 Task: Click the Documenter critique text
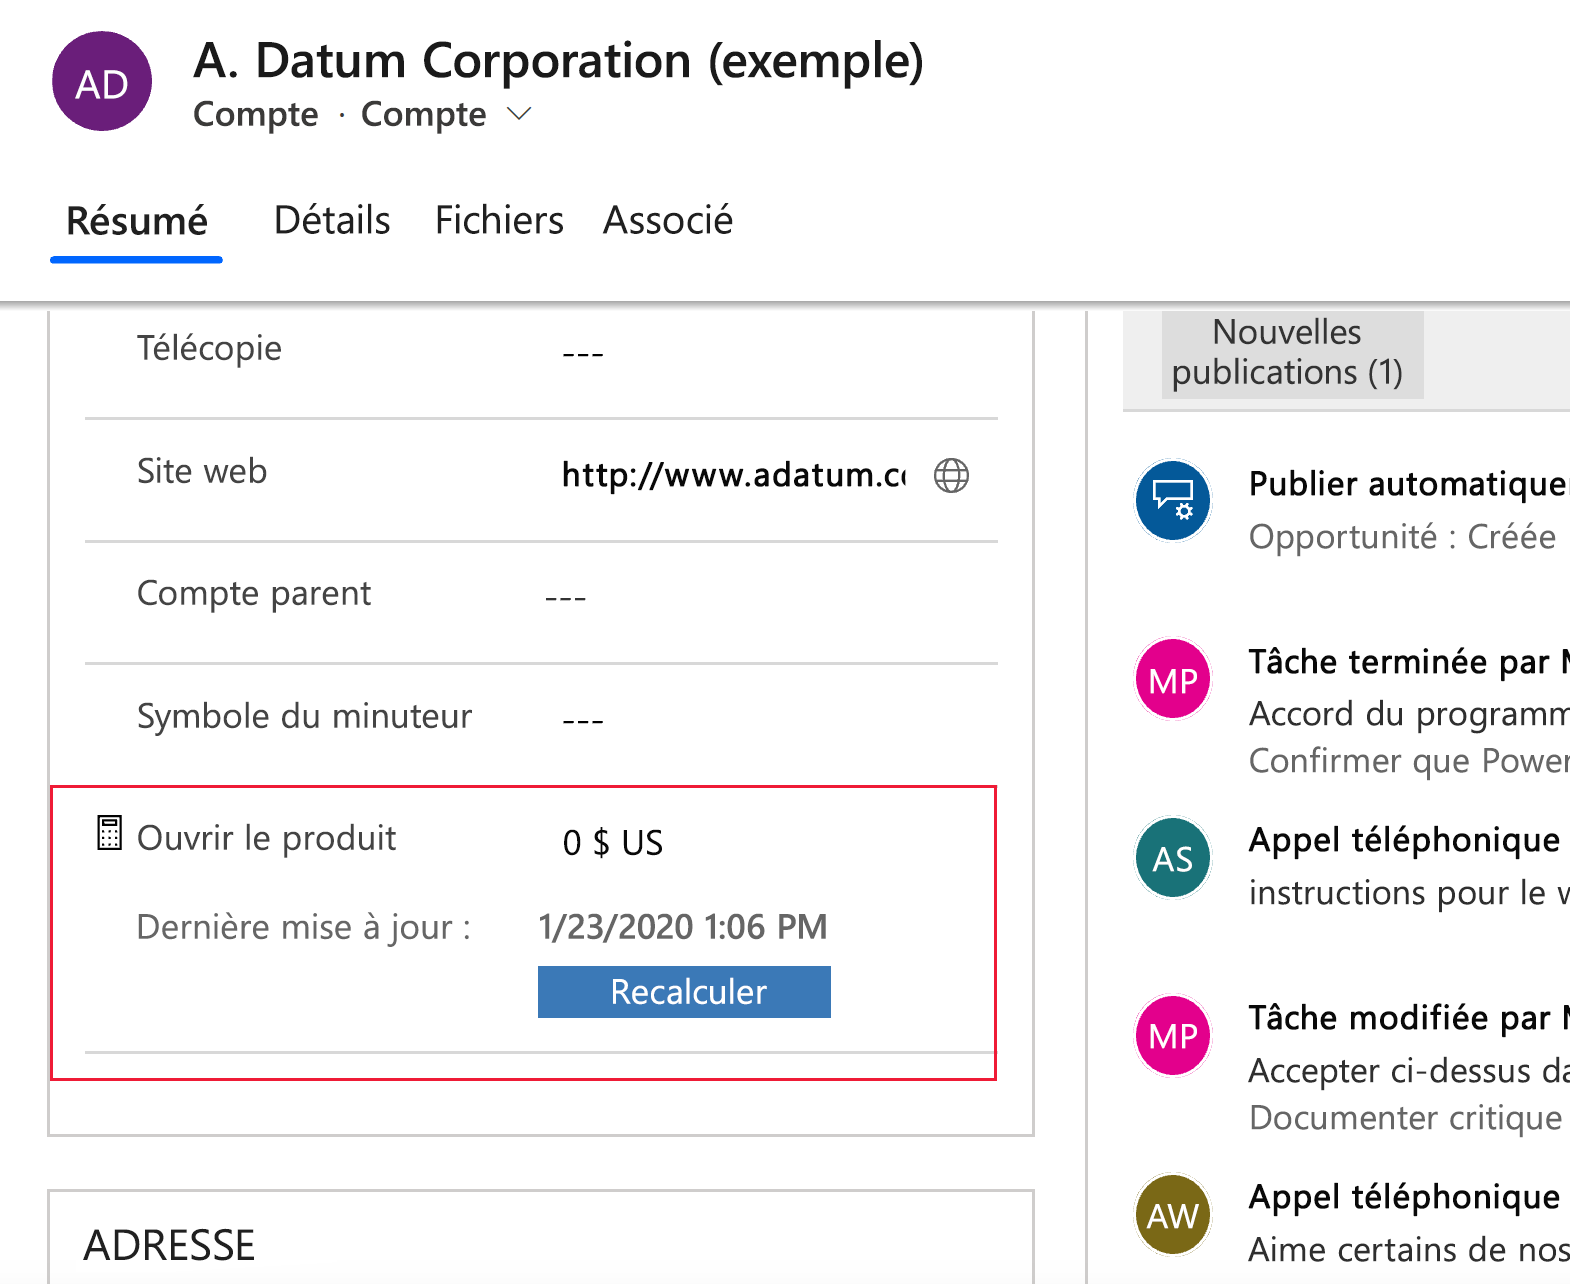[1405, 1118]
